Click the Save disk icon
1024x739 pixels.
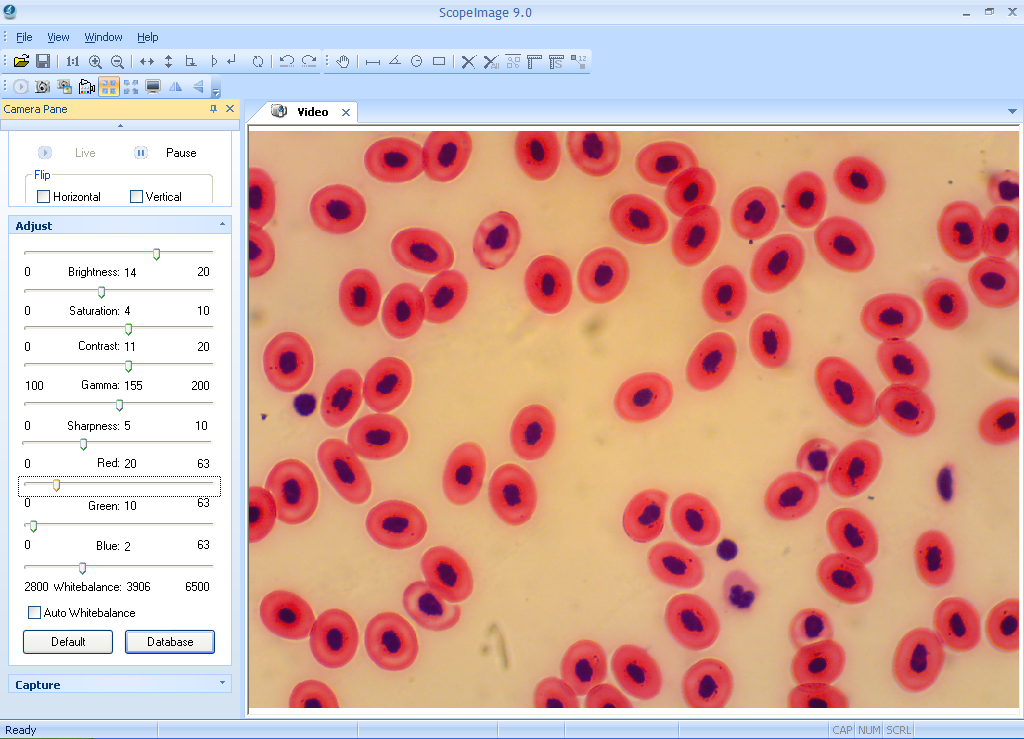(x=43, y=61)
